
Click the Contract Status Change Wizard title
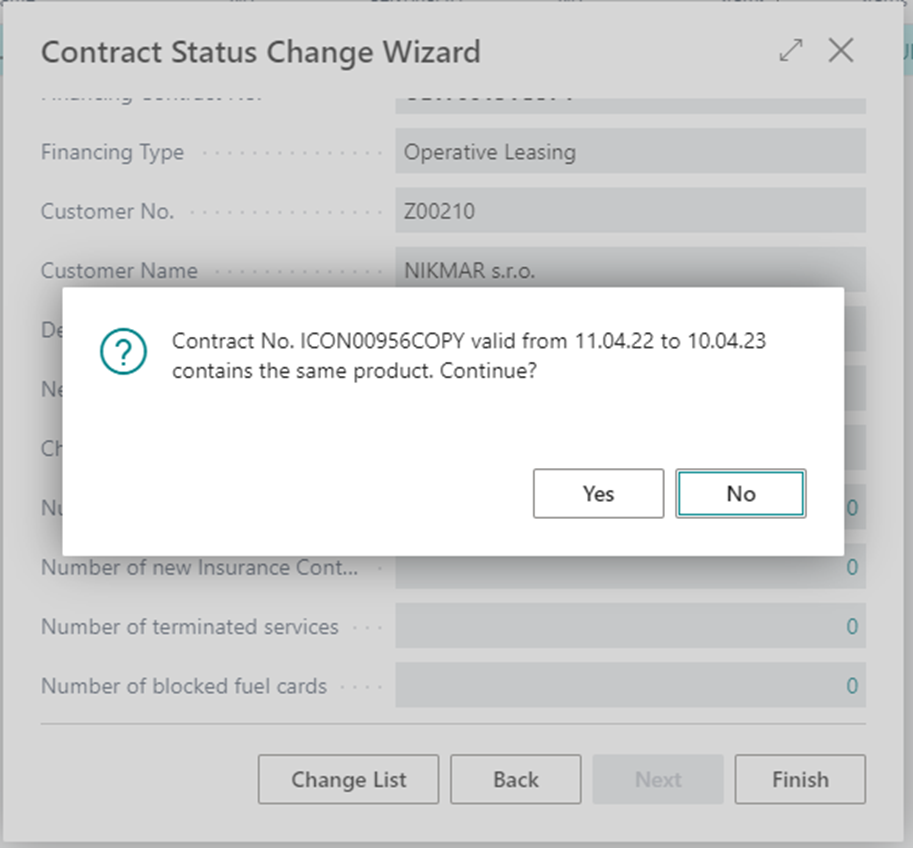(x=260, y=52)
